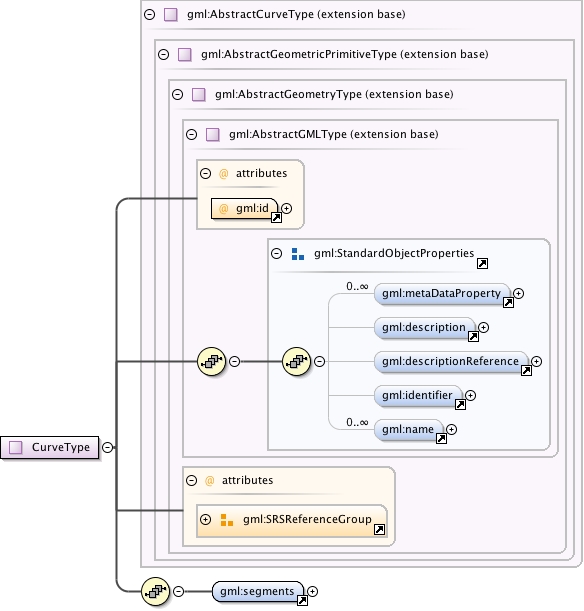Click the gml:AbstractGMLType type icon
This screenshot has height=611, width=584.
[x=213, y=134]
